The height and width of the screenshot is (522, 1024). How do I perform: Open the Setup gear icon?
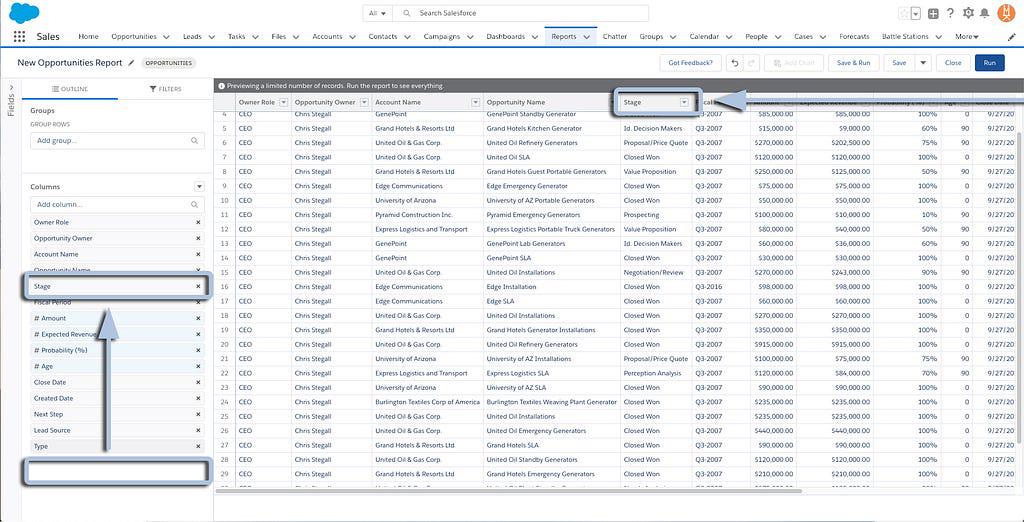967,13
